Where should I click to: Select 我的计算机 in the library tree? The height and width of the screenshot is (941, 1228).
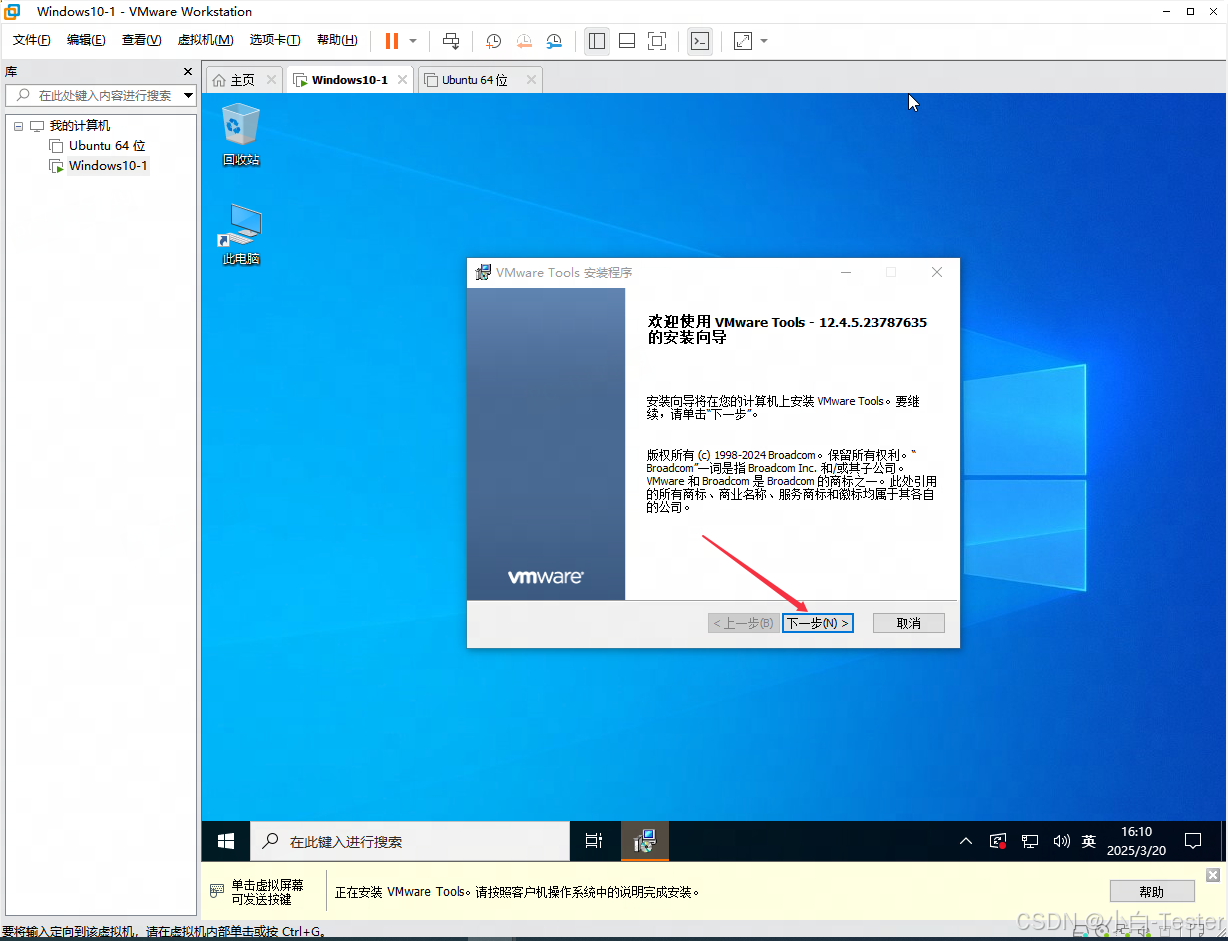click(80, 126)
